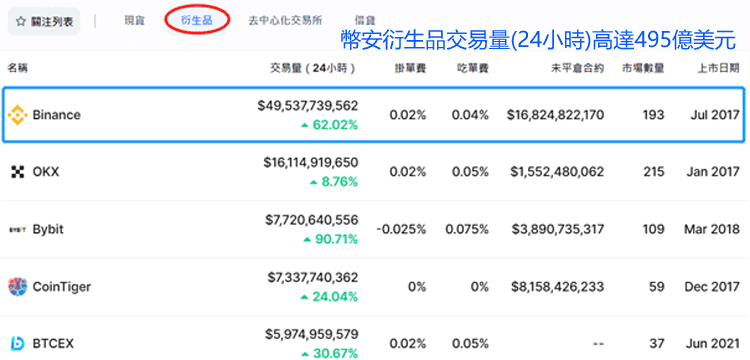Sort by 交易量（24小時）column header
Viewport: 750px width, 360px height.
[x=313, y=68]
